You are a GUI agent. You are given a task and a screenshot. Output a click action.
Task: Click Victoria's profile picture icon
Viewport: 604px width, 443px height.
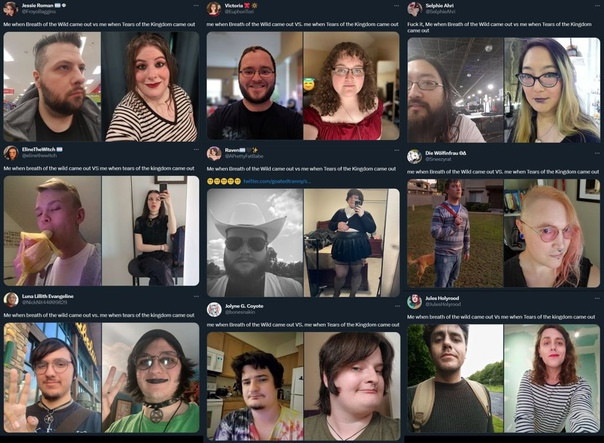click(x=214, y=8)
